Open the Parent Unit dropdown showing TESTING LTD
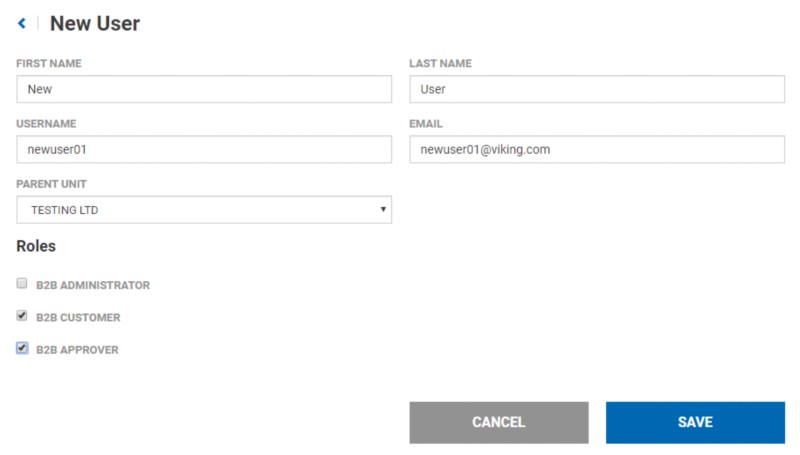The height and width of the screenshot is (455, 800). coord(204,210)
